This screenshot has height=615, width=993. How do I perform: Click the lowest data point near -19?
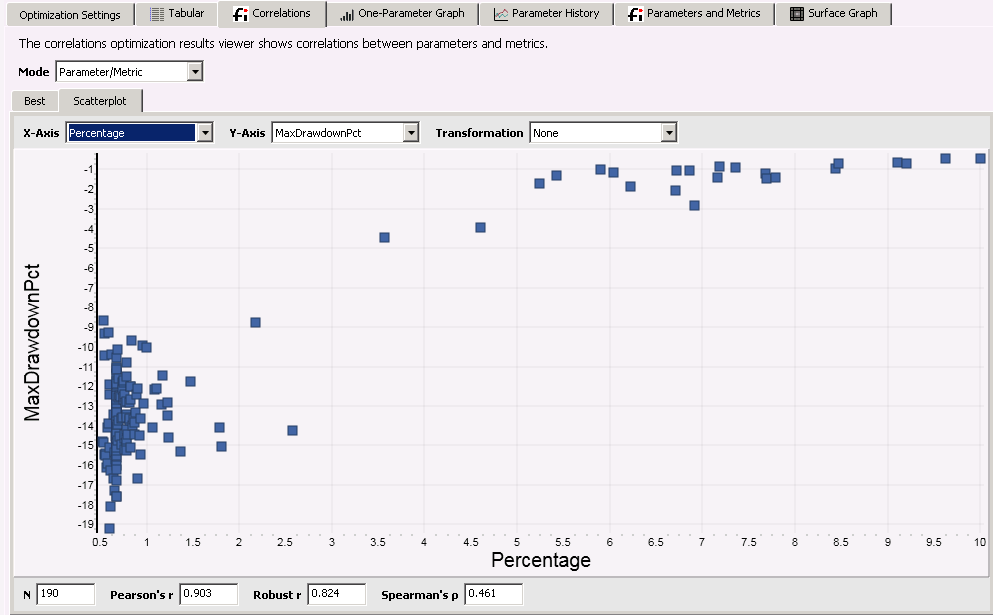pyautogui.click(x=109, y=528)
